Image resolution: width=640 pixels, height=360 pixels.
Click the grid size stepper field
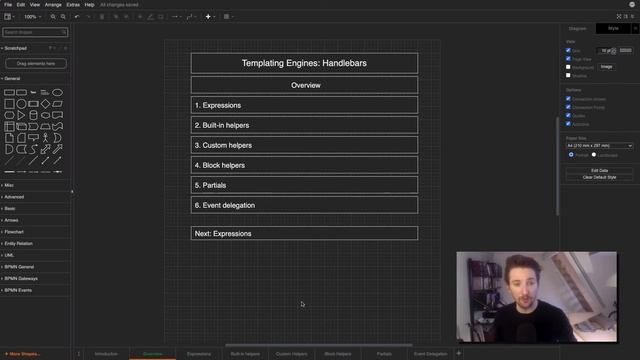[x=607, y=51]
